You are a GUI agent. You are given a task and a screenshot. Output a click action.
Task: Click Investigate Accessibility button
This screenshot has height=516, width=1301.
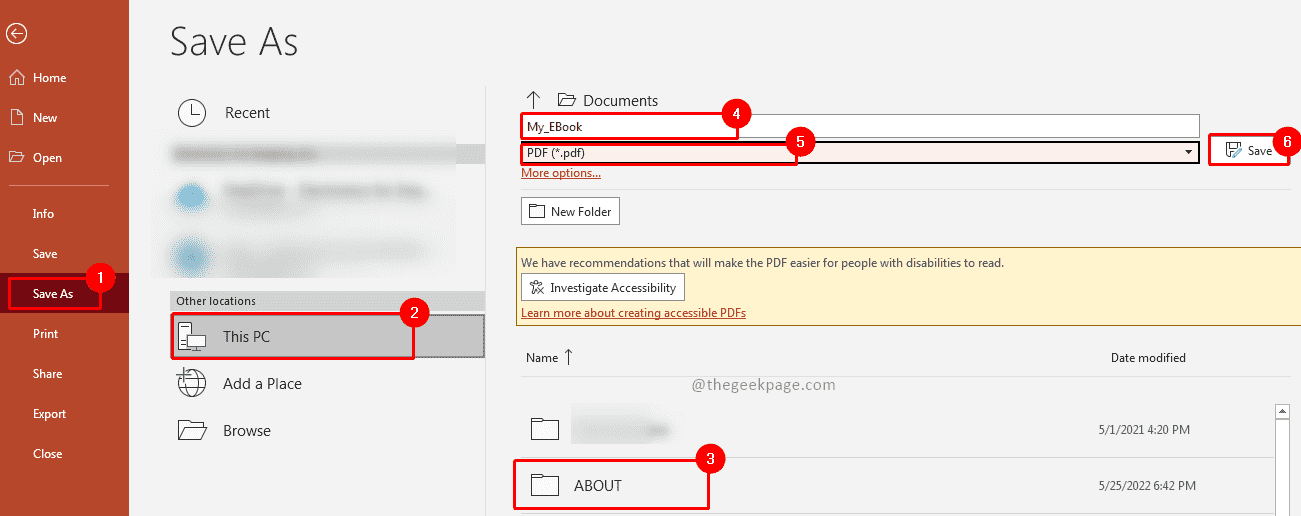pyautogui.click(x=603, y=287)
